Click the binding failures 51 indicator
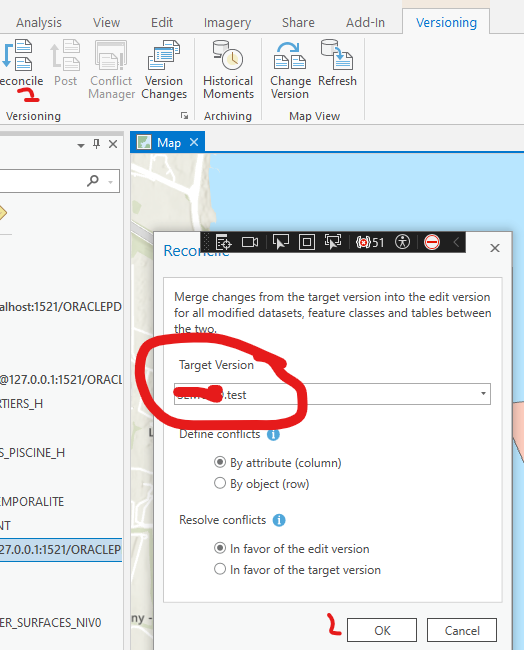This screenshot has height=650, width=524. 370,242
